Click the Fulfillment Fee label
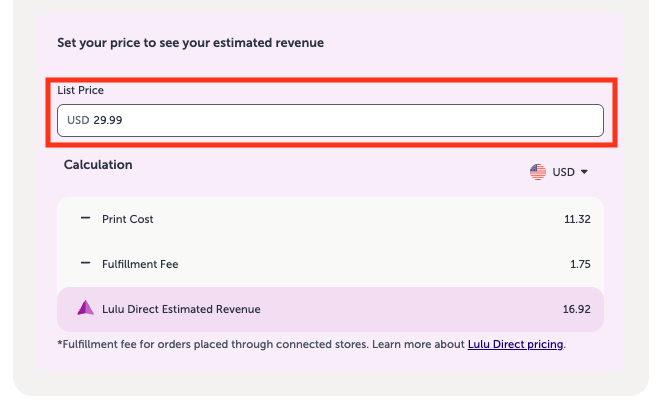 [140, 264]
